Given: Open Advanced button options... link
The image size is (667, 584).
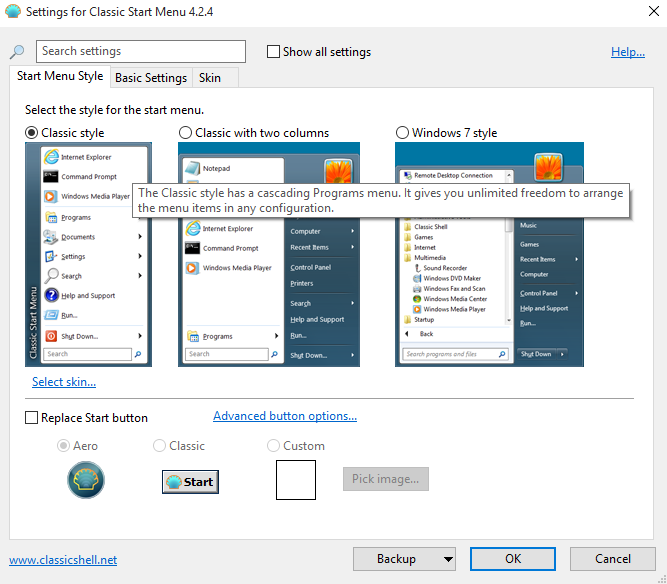Looking at the screenshot, I should [285, 416].
